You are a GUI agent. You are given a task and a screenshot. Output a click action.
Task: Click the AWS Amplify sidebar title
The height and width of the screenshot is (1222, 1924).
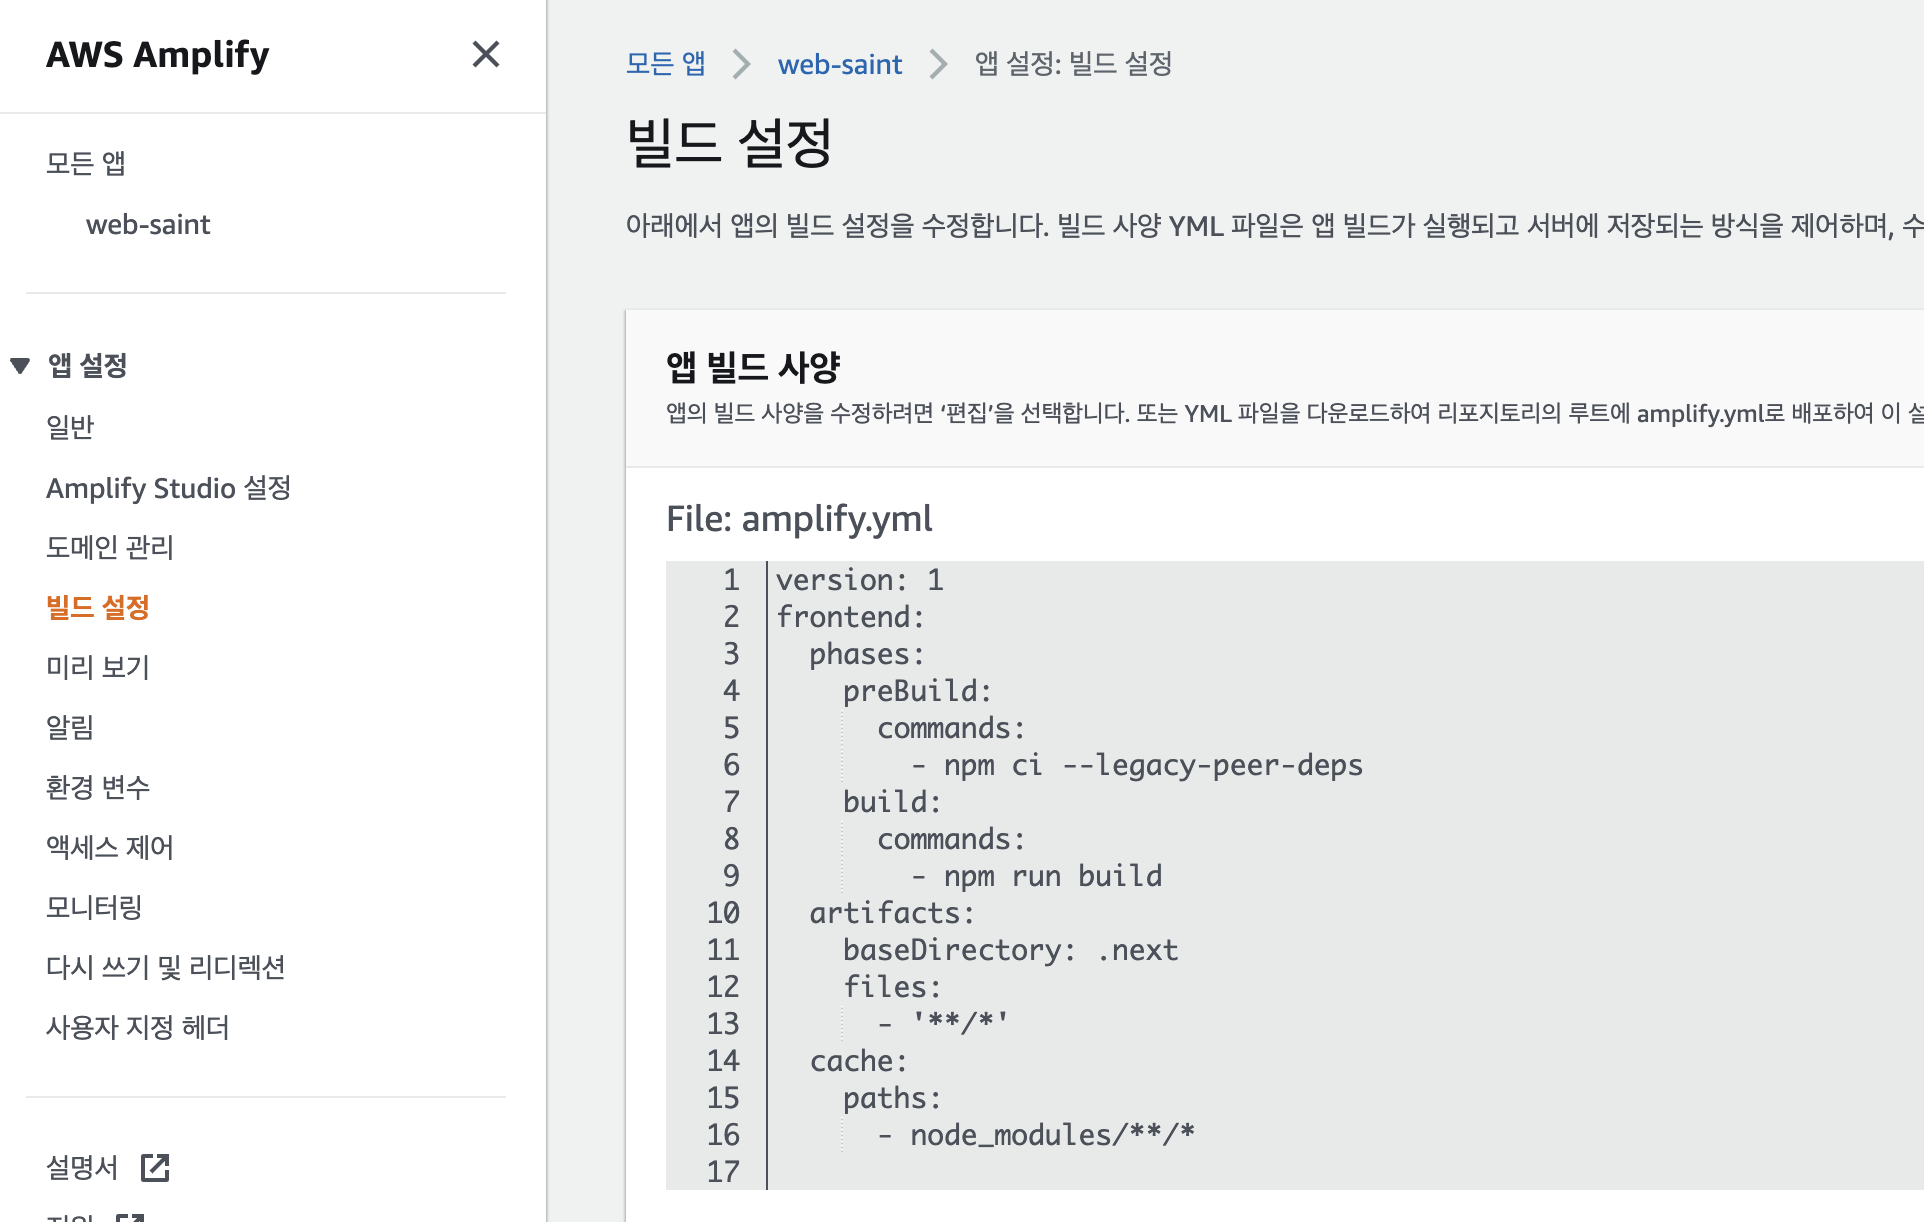click(158, 54)
